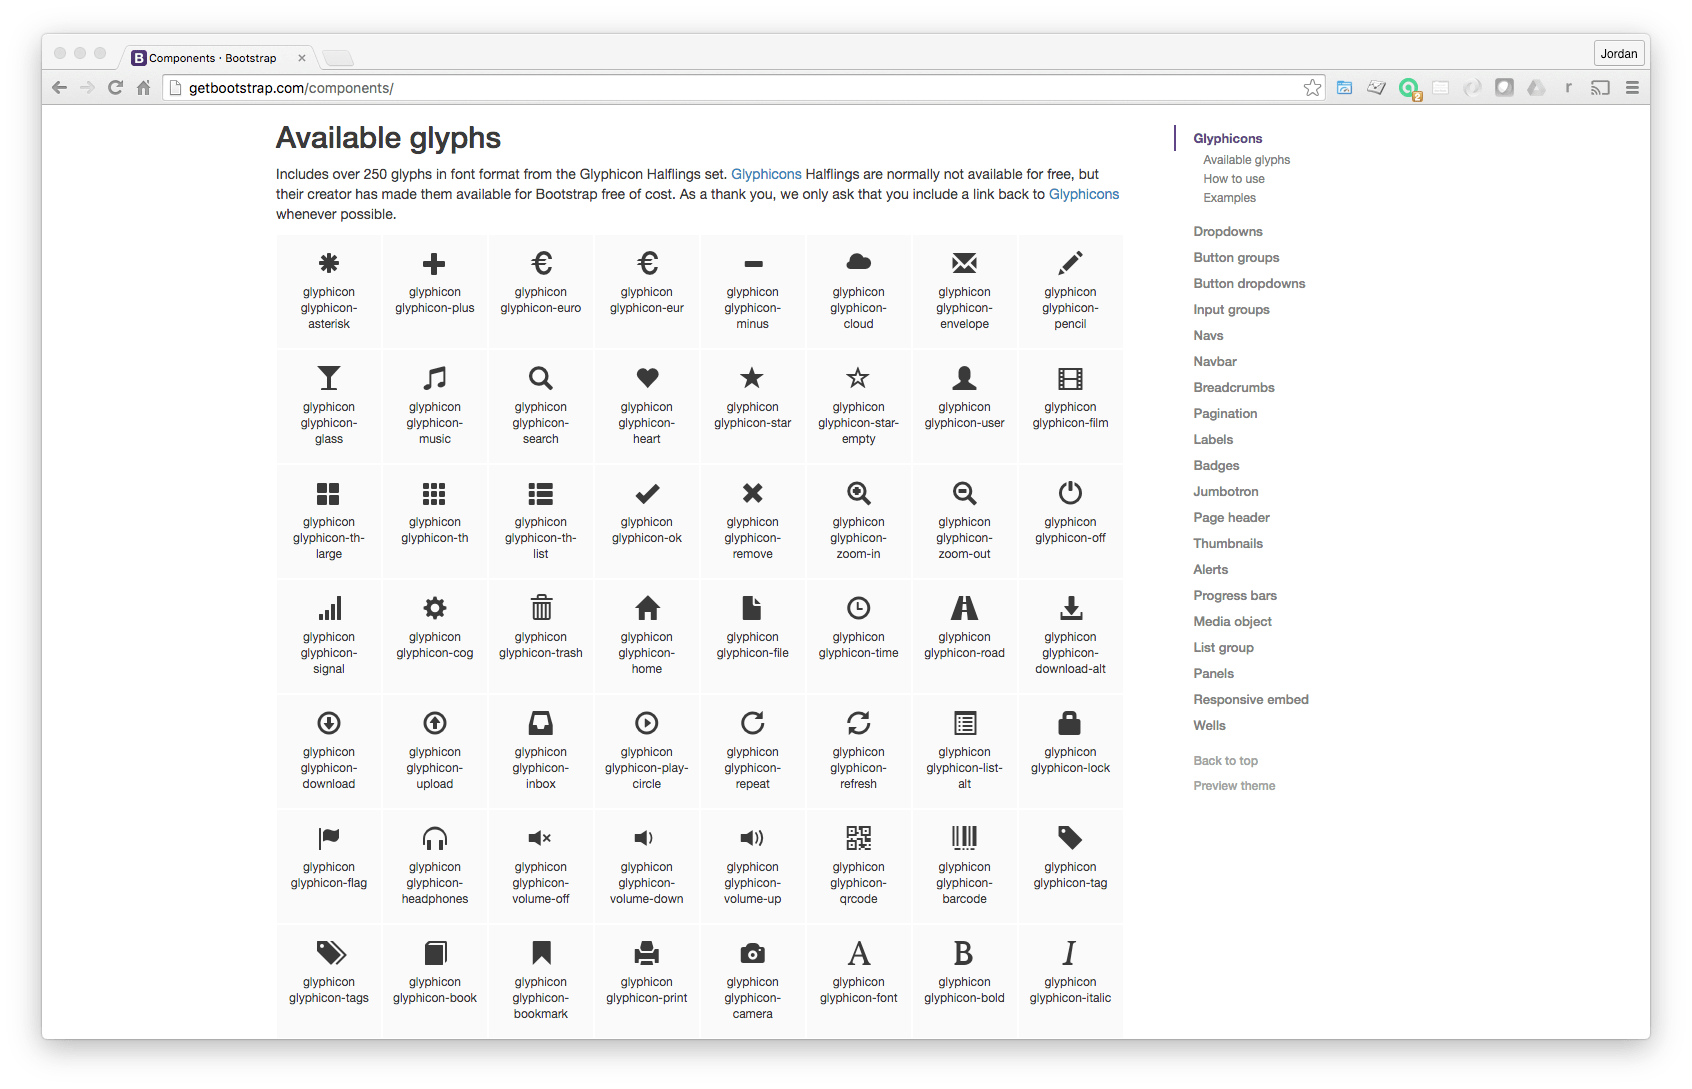Screen dimensions: 1692x1089
Task: Navigate to Button groups in the sidebar
Action: click(x=1236, y=257)
